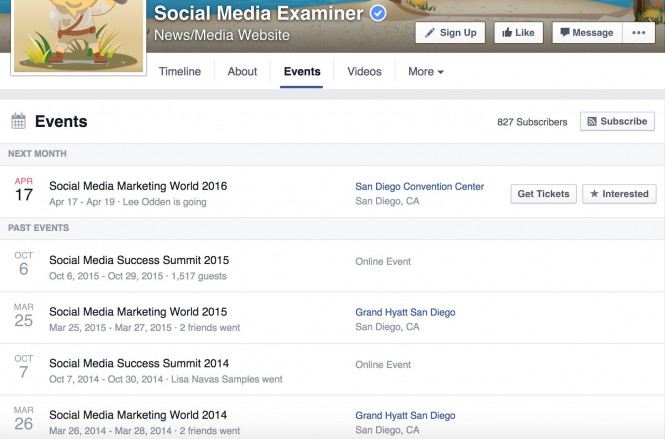Image resolution: width=665 pixels, height=439 pixels.
Task: Subscribe to the page's events feed
Action: coord(617,122)
